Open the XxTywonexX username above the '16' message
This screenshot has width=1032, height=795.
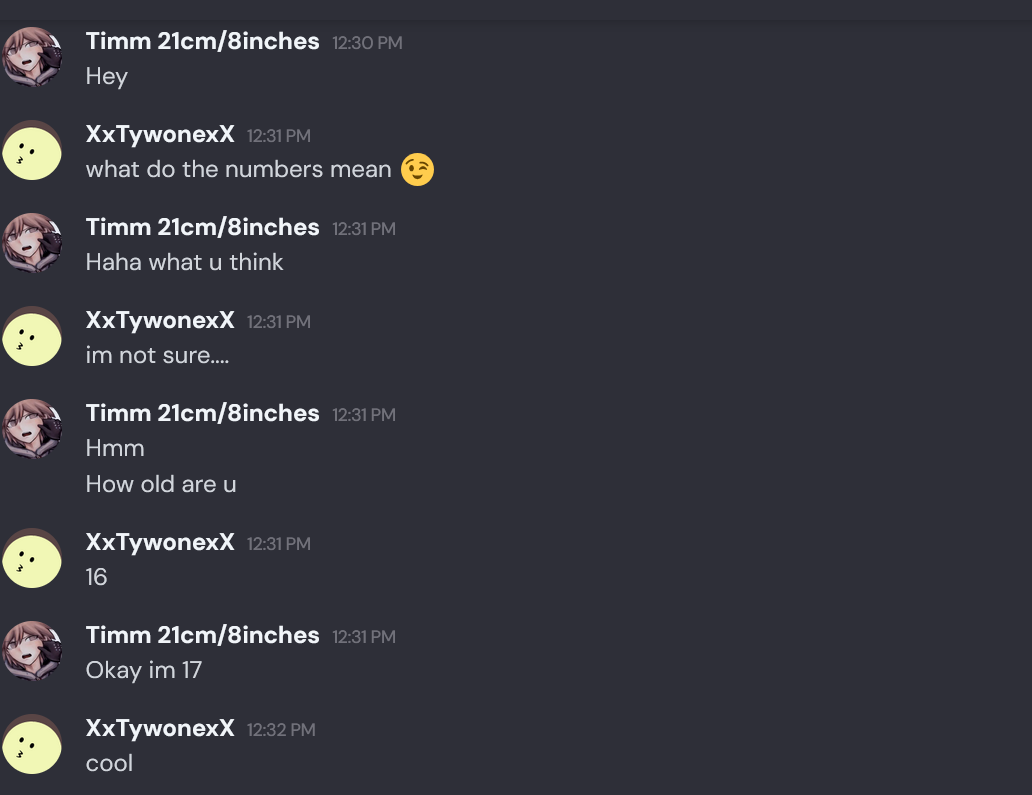point(160,542)
